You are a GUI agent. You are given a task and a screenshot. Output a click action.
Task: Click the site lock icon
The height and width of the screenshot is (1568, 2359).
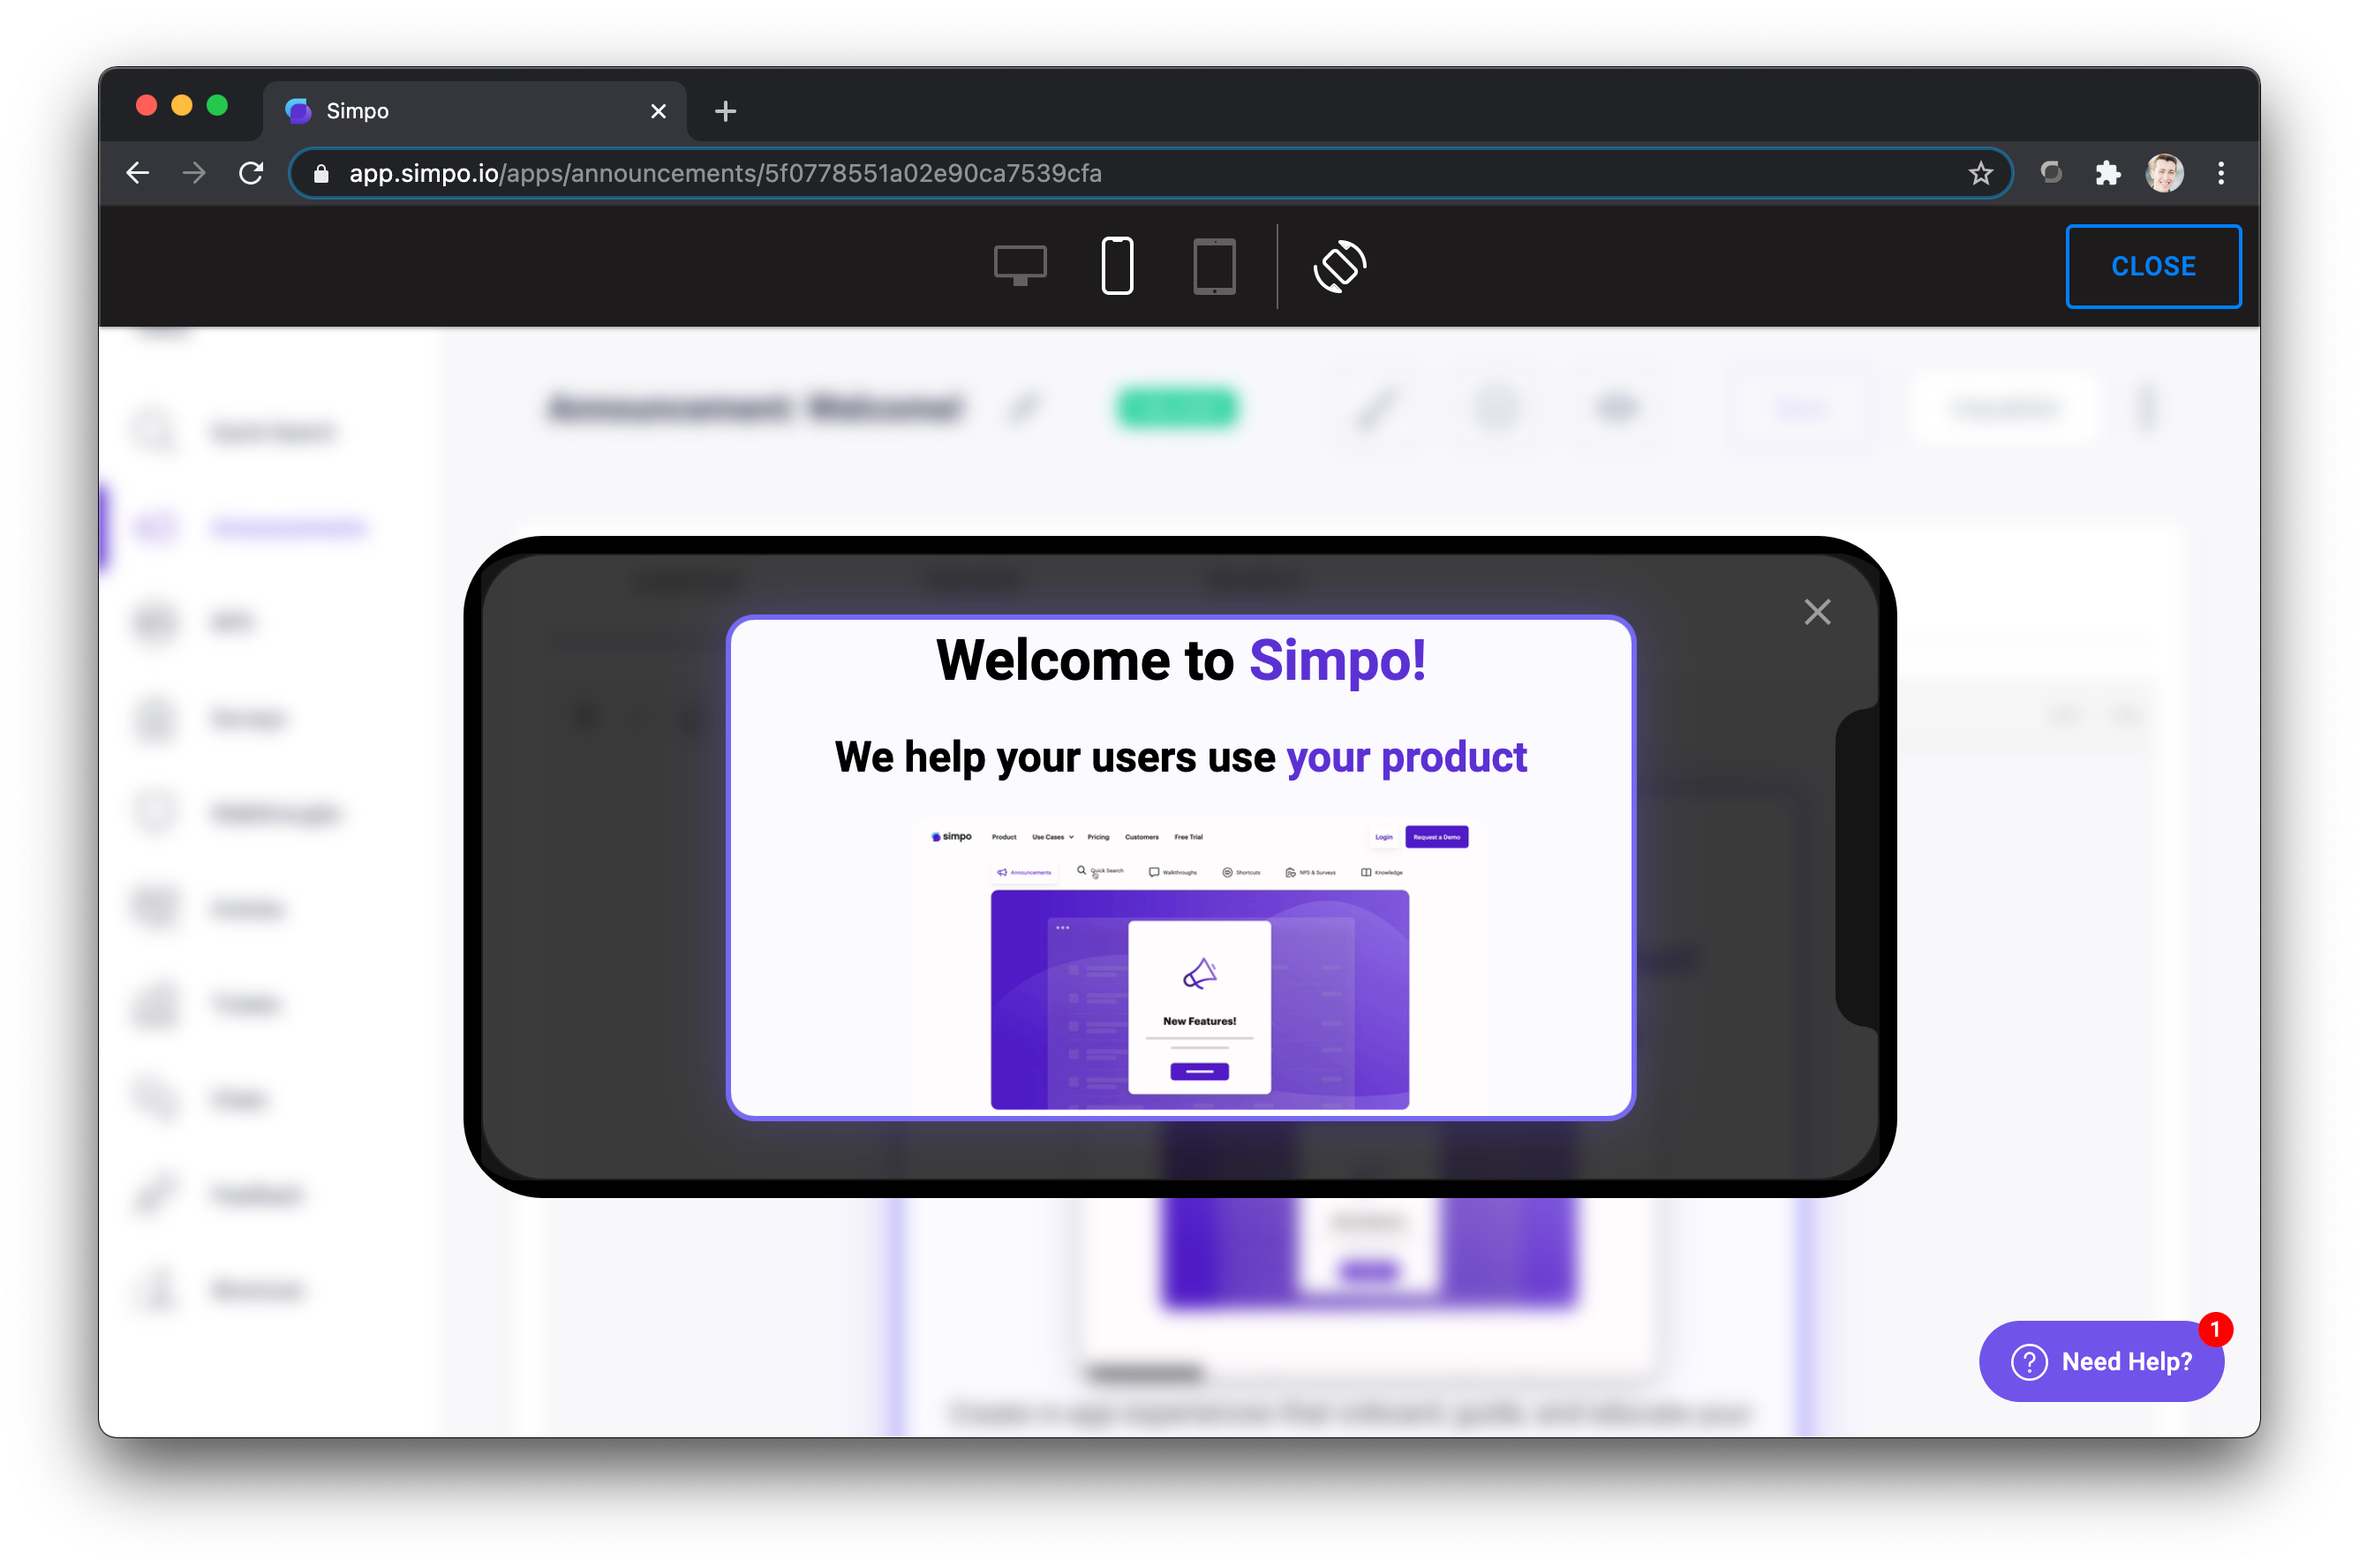pyautogui.click(x=321, y=174)
